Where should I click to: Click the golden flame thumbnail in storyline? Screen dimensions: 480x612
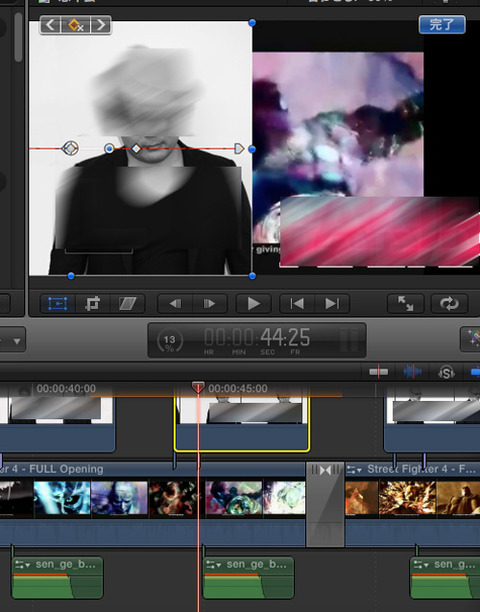pos(407,500)
